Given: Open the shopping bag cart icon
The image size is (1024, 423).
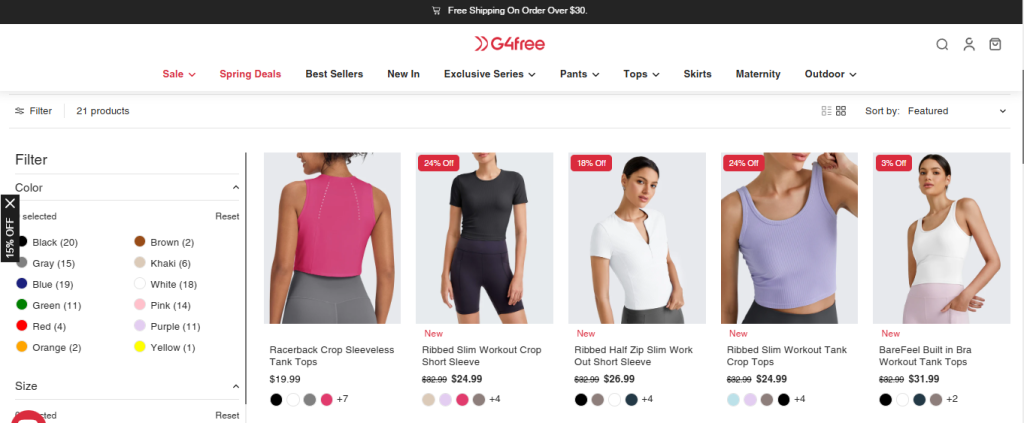Looking at the screenshot, I should [995, 44].
